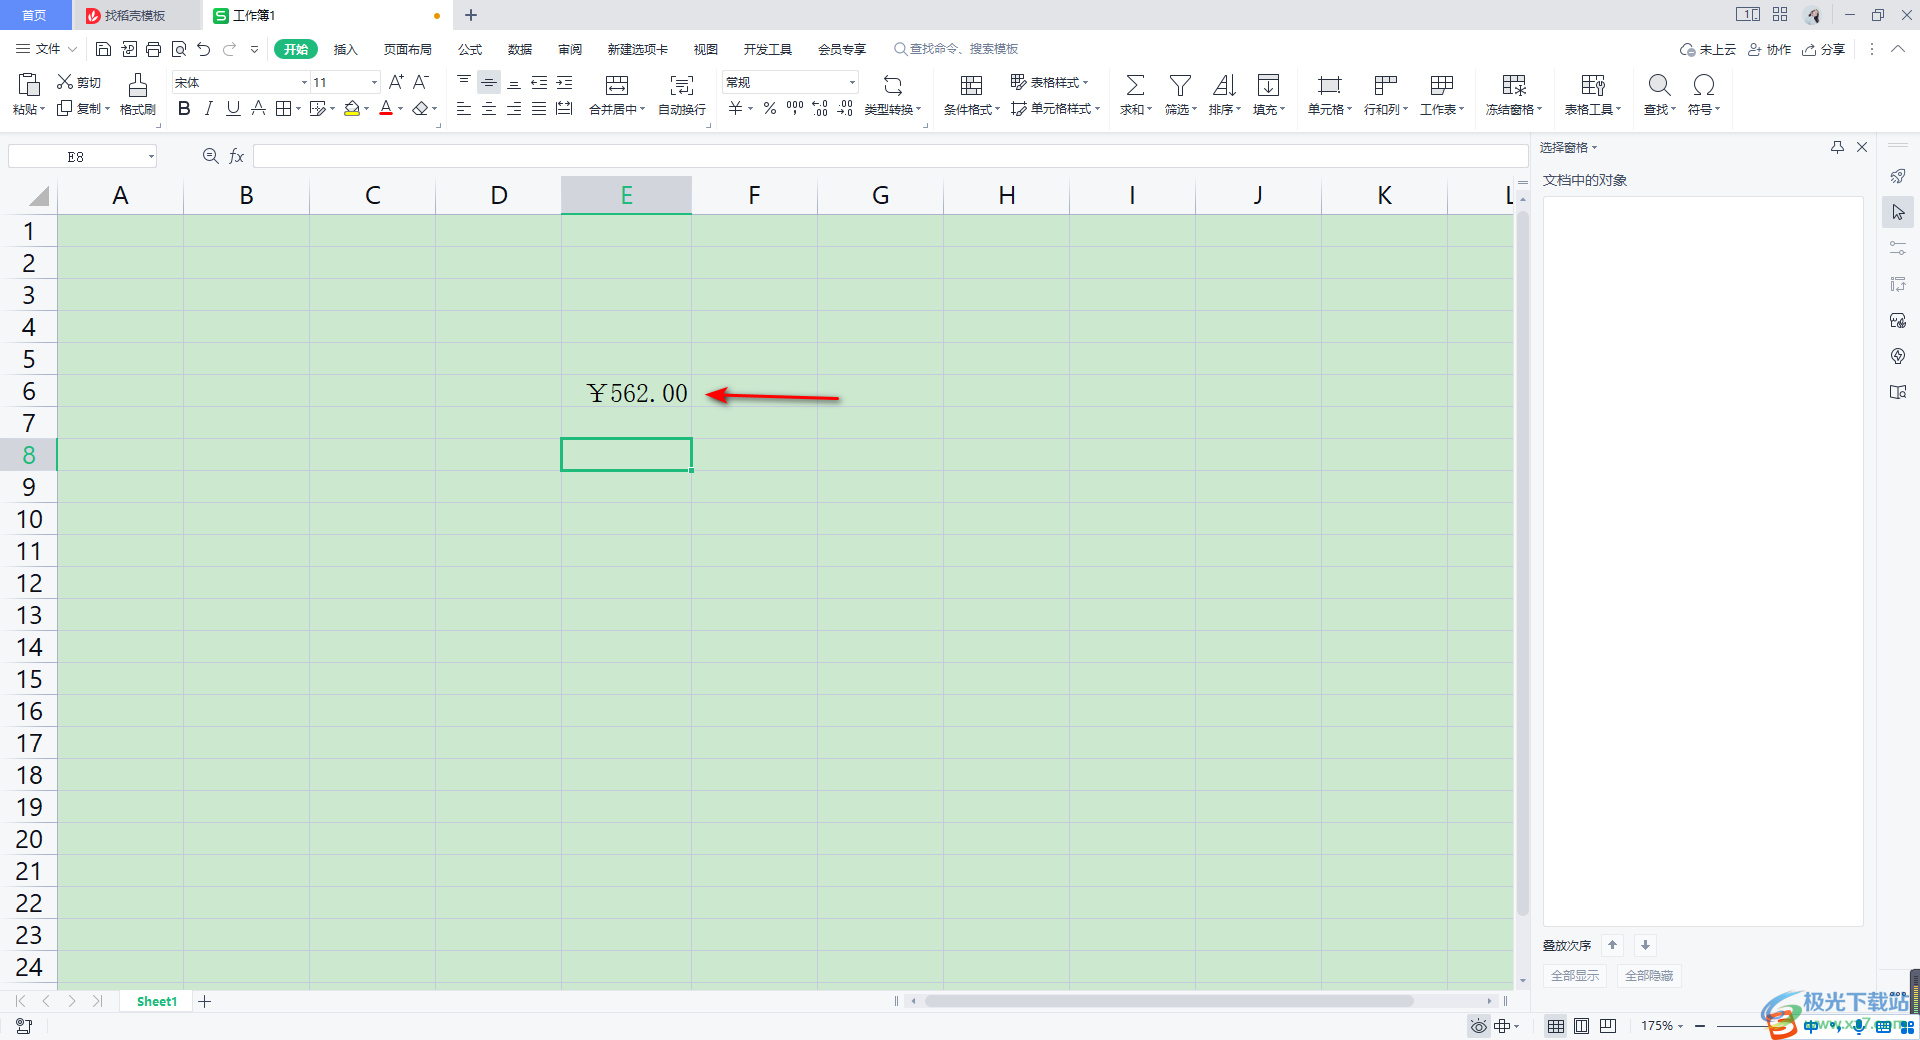The width and height of the screenshot is (1920, 1040).
Task: Click the selection arrow icon in right sidebar
Action: coord(1898,212)
